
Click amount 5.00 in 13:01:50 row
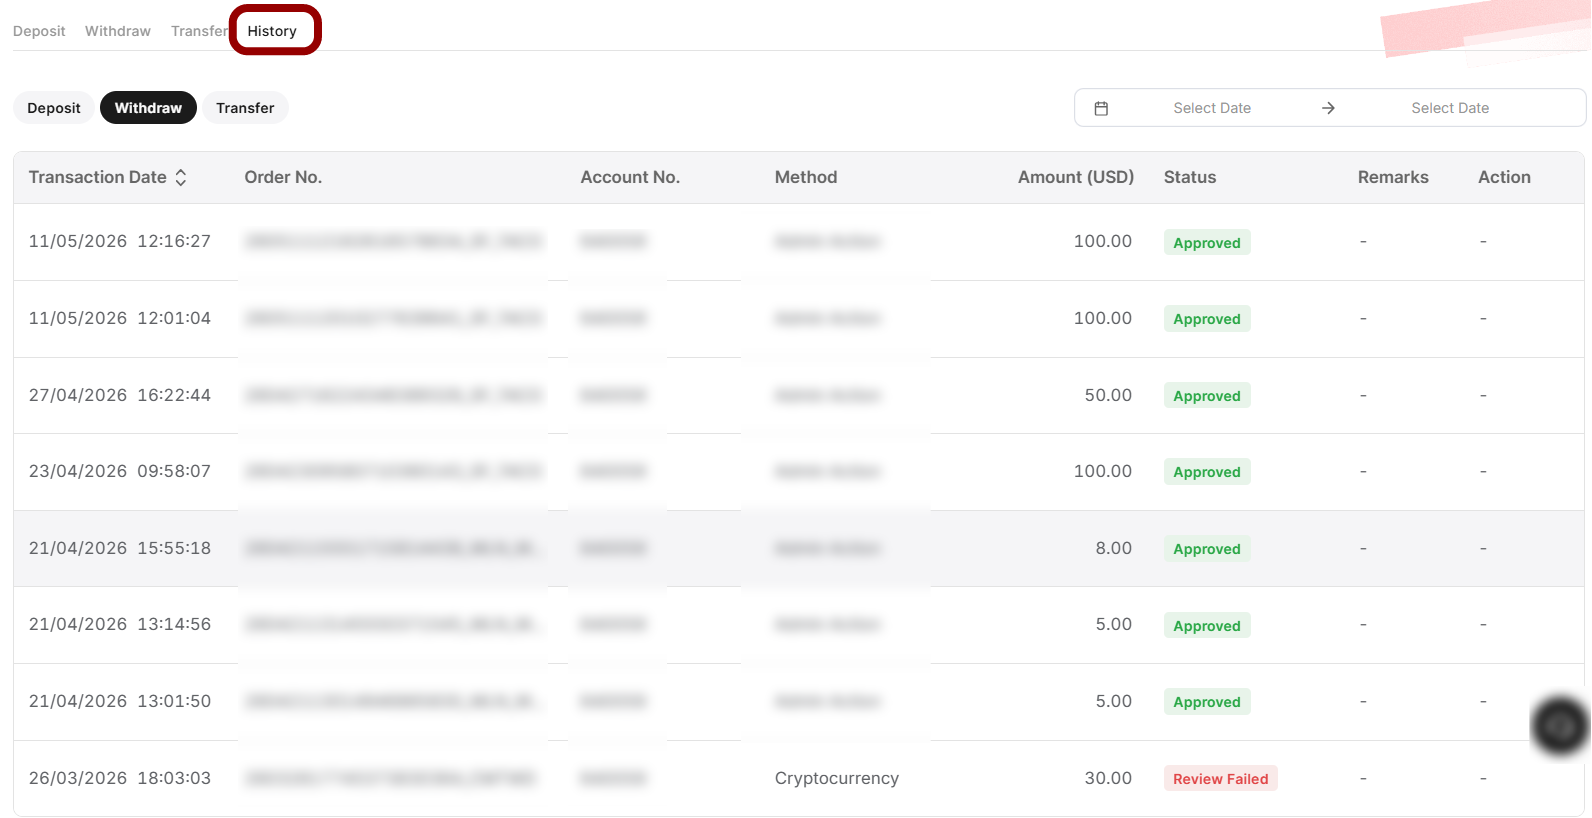1113,701
